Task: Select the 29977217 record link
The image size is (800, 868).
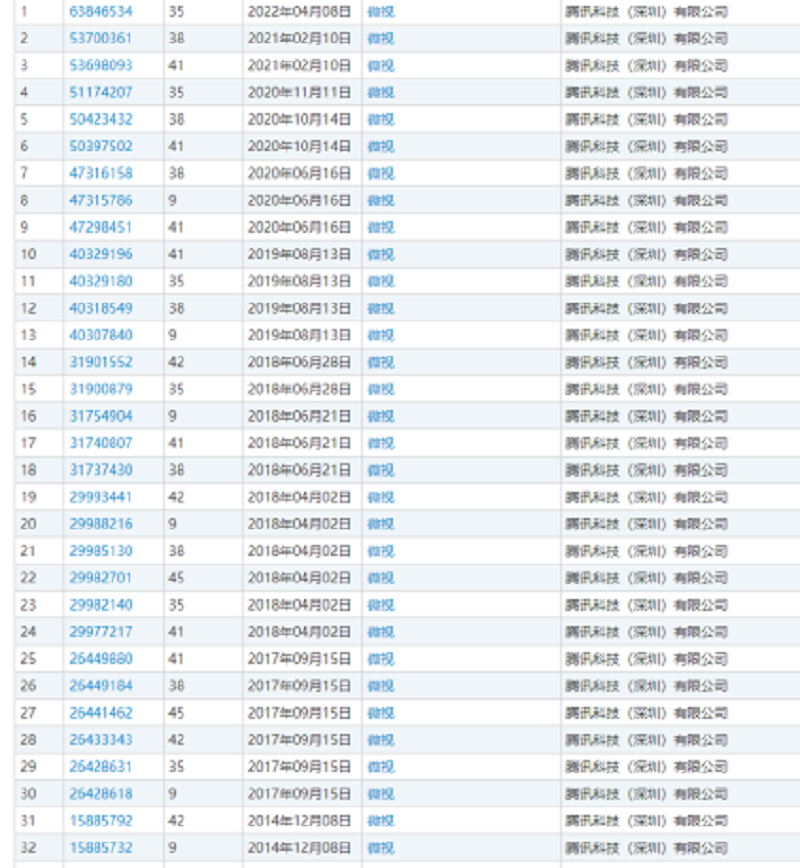Action: coord(100,632)
